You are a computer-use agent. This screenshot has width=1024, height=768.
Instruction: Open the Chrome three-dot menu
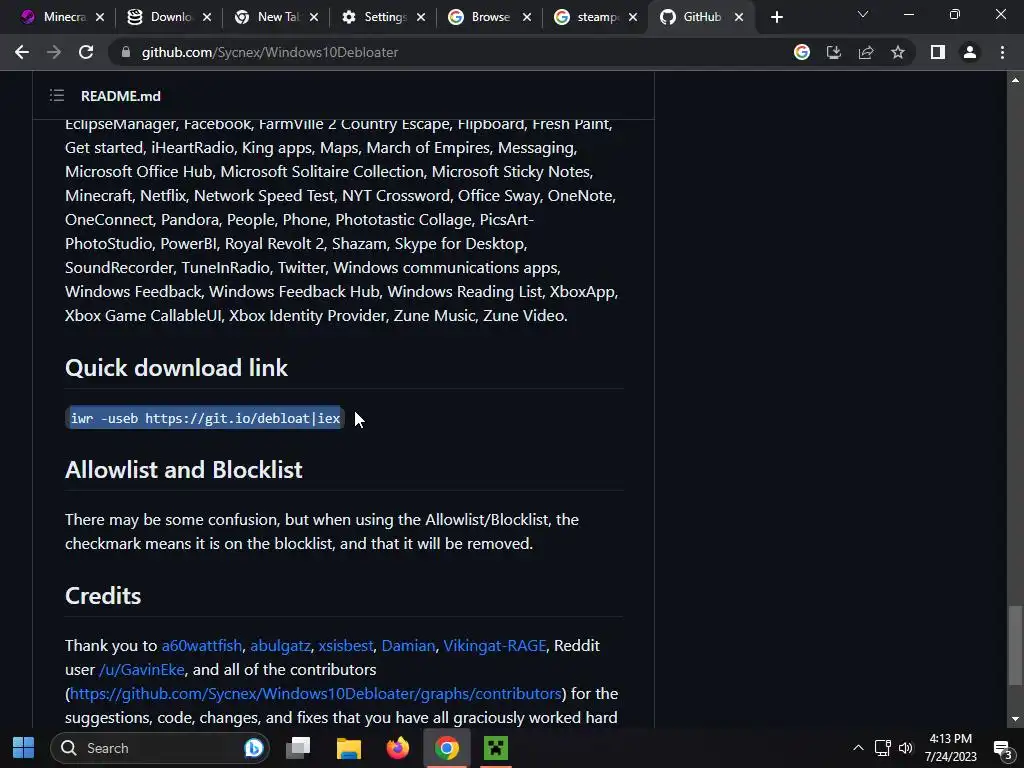[1002, 52]
